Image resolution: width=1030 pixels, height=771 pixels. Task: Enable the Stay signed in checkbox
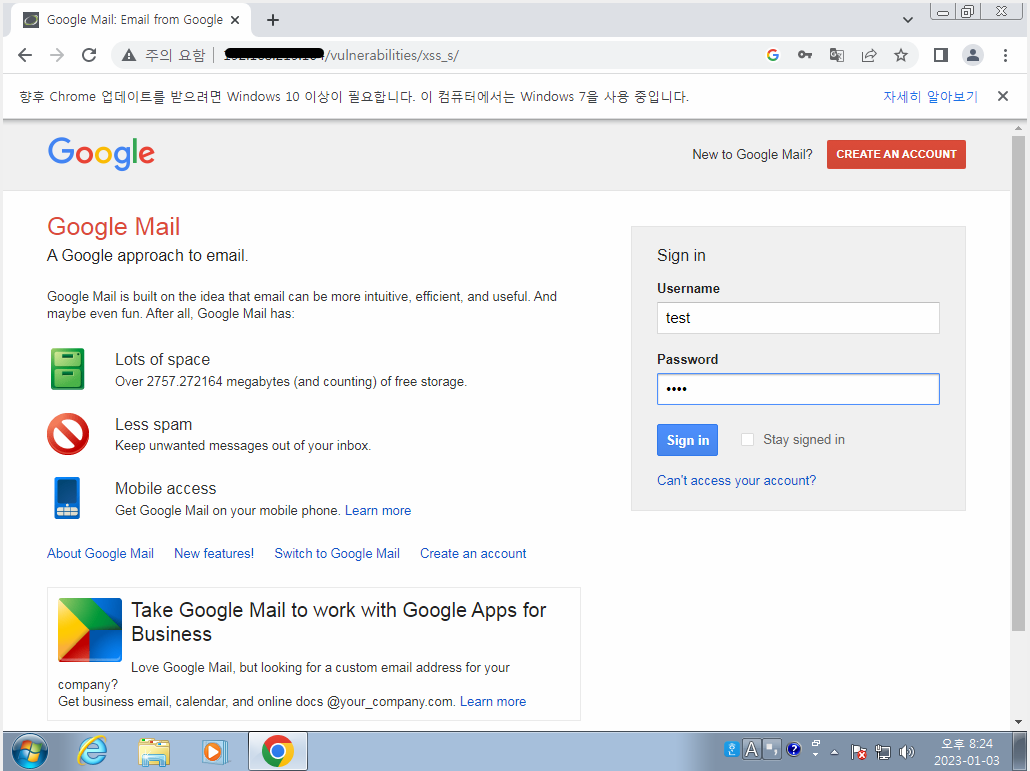click(x=747, y=439)
